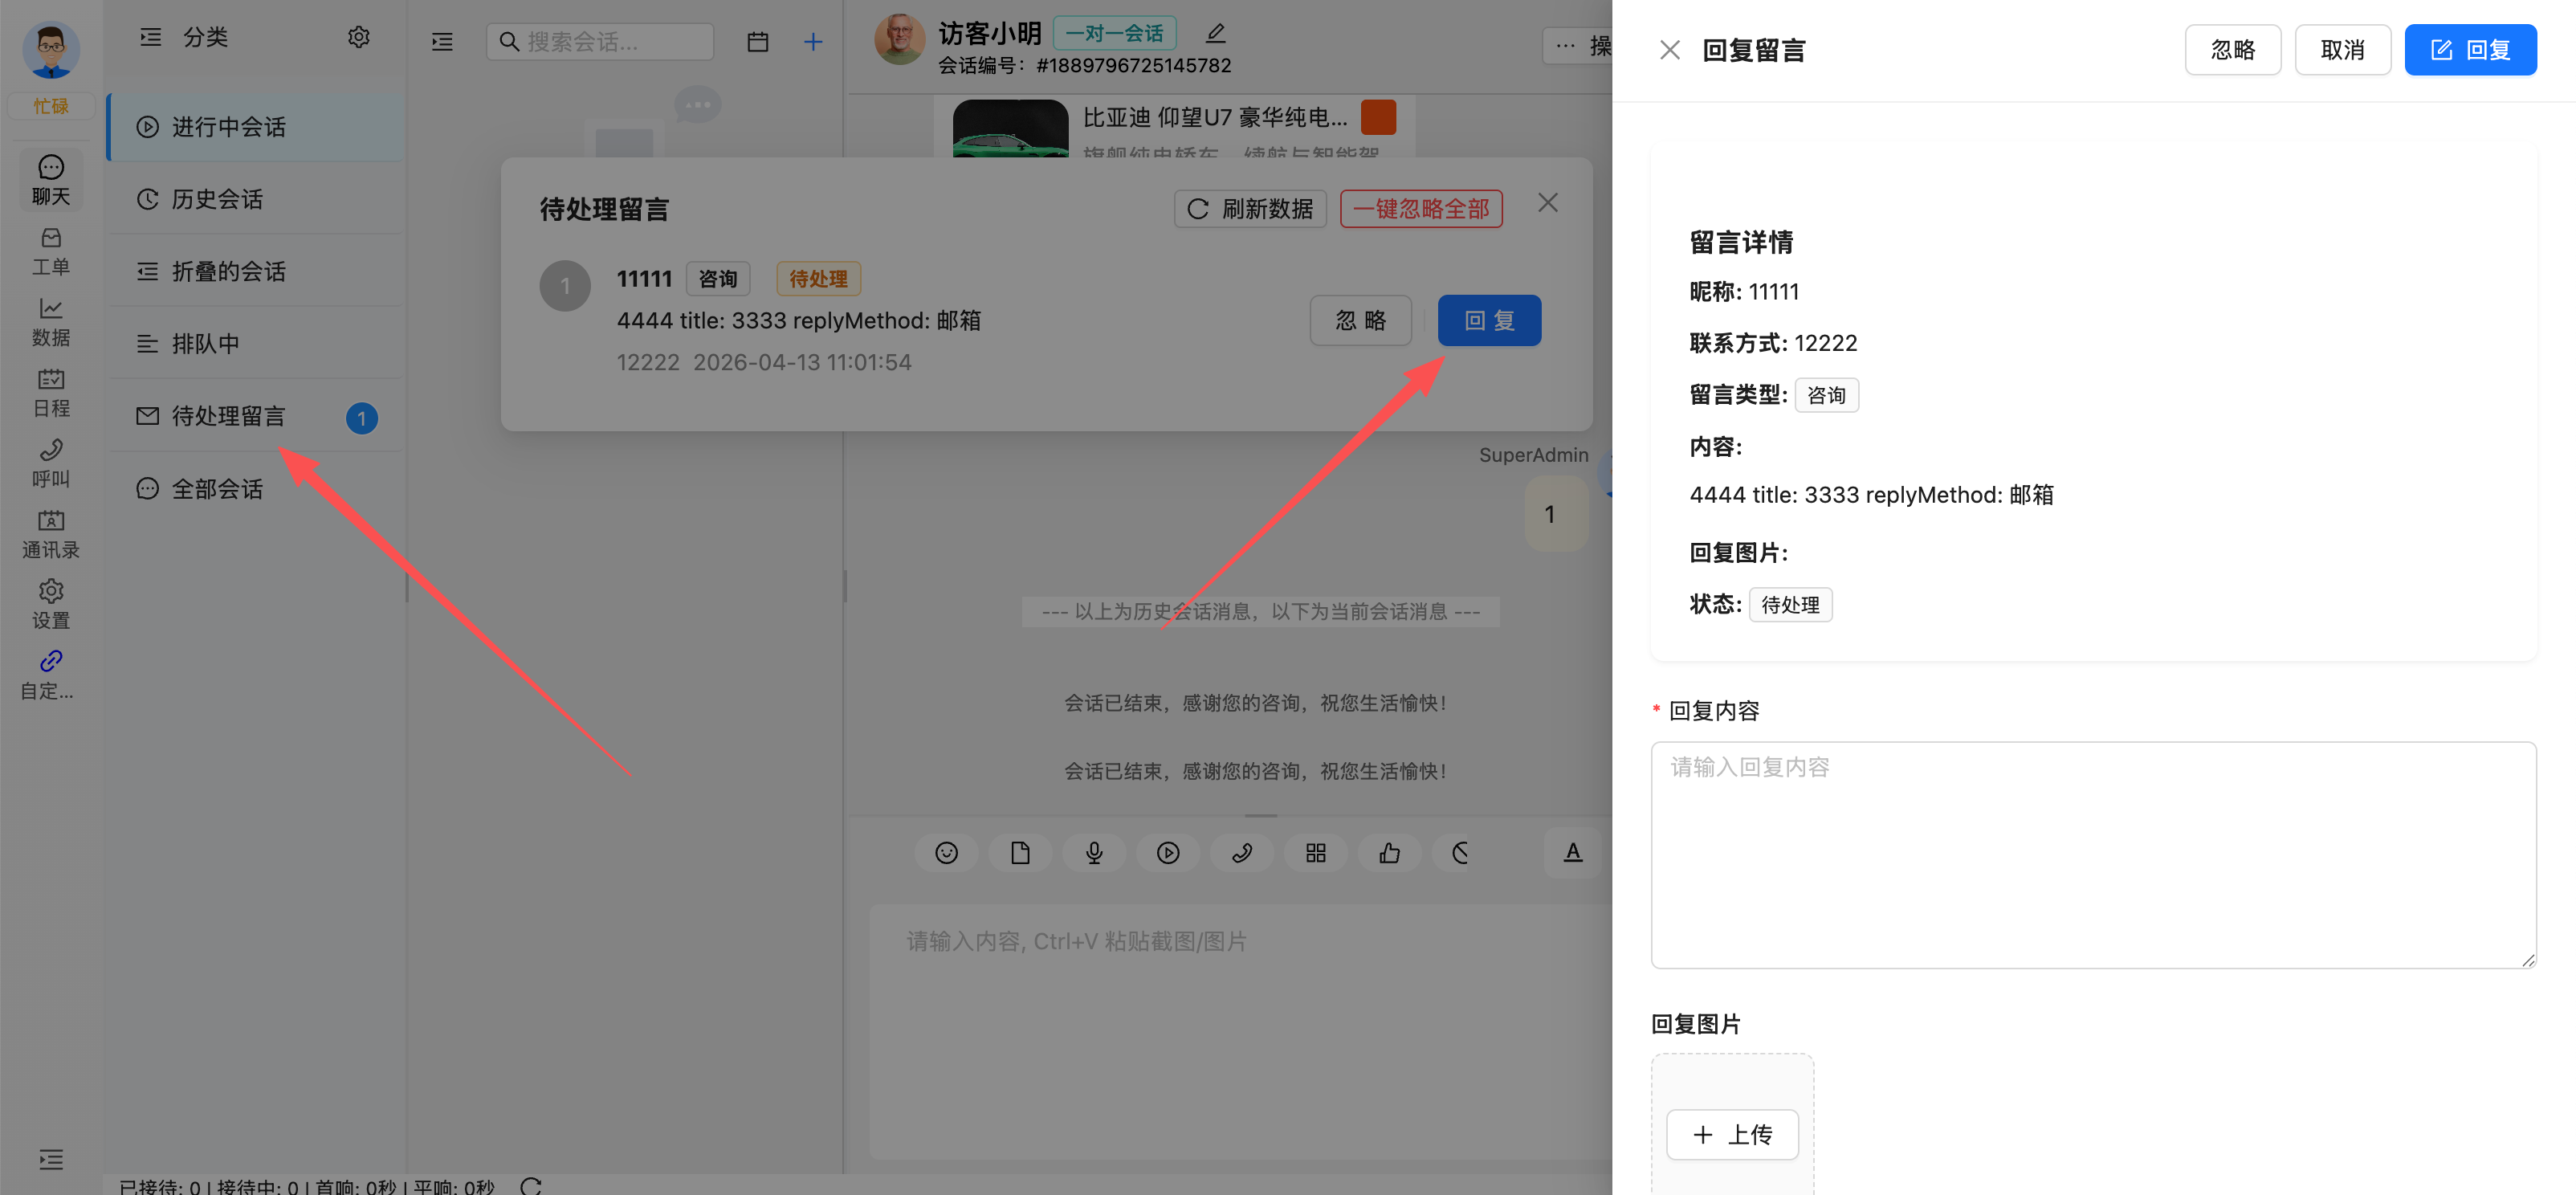
Task: Click the red 一键忽略全部 button
Action: click(x=1421, y=209)
